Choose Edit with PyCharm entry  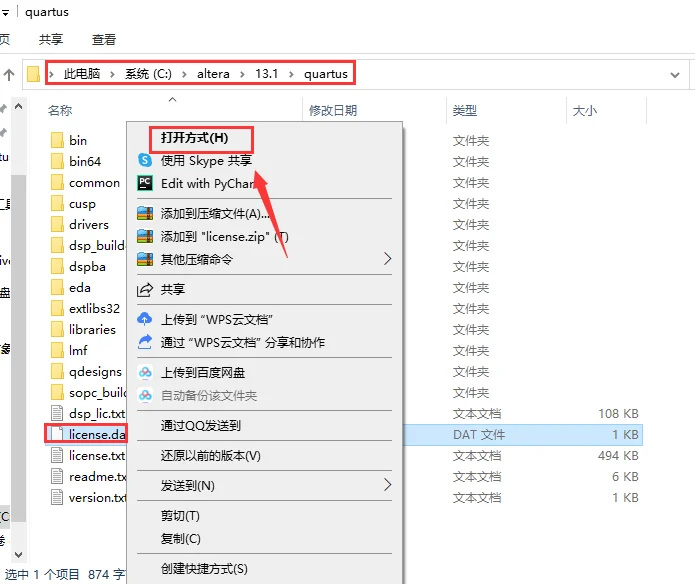pos(208,183)
